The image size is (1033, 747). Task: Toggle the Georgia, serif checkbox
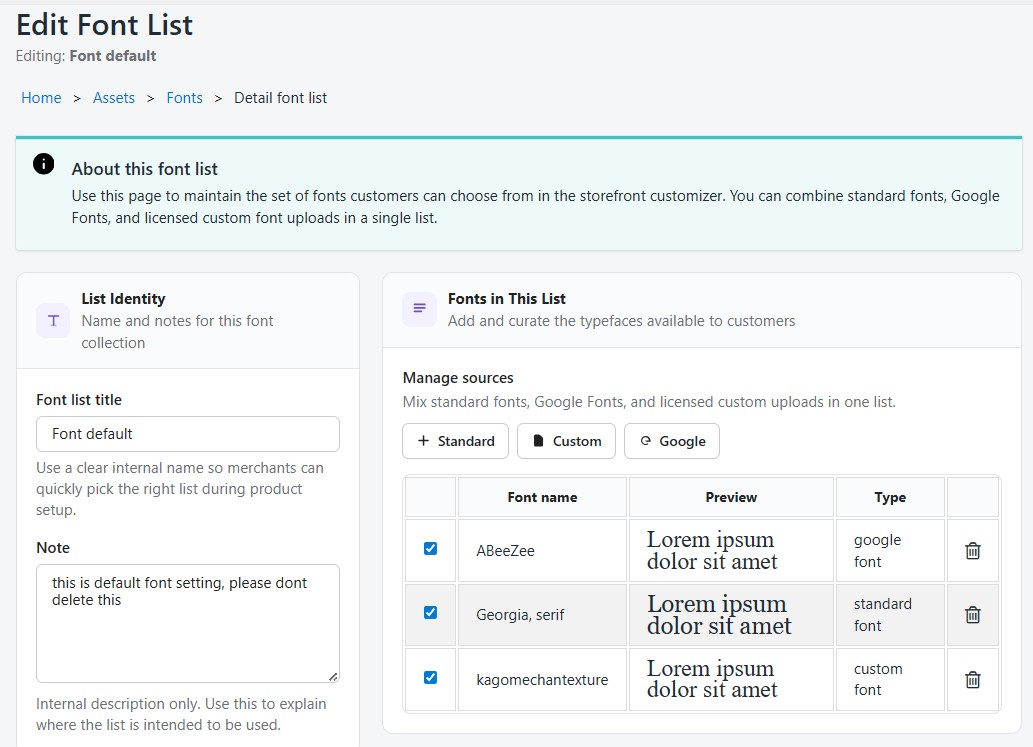430,614
